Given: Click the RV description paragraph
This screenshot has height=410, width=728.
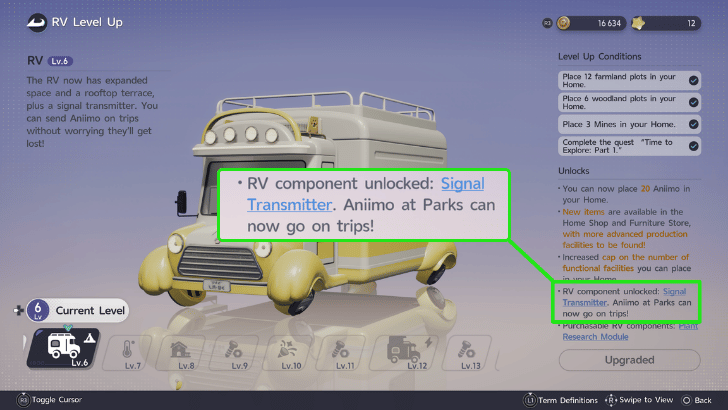Looking at the screenshot, I should tap(92, 112).
